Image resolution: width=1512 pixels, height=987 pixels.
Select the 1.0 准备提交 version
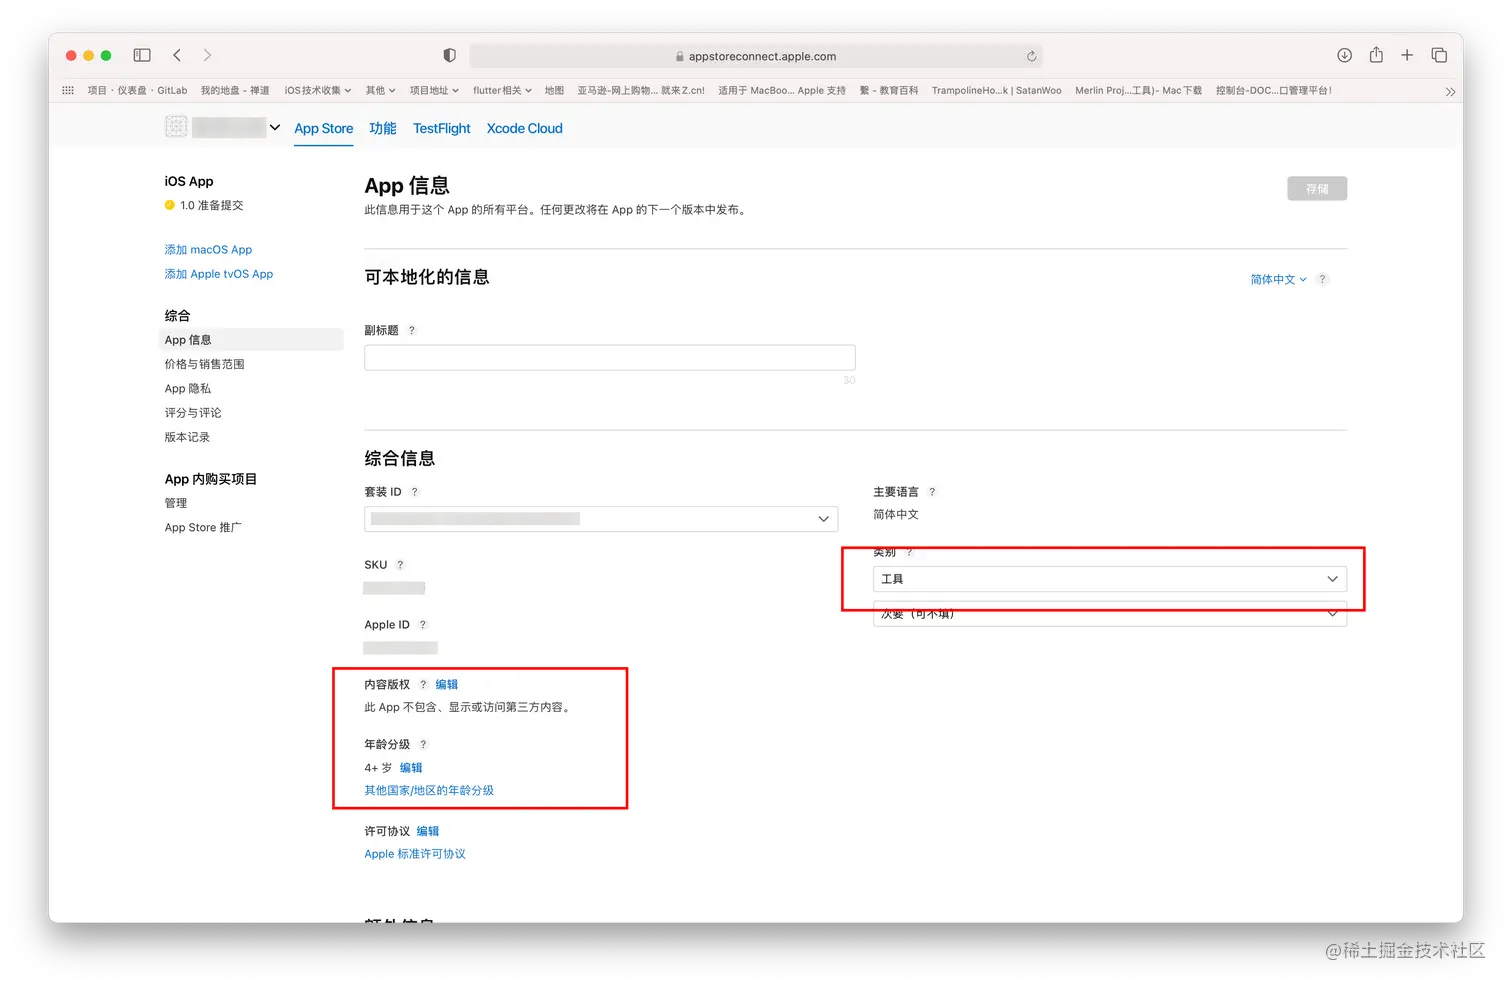tap(204, 205)
